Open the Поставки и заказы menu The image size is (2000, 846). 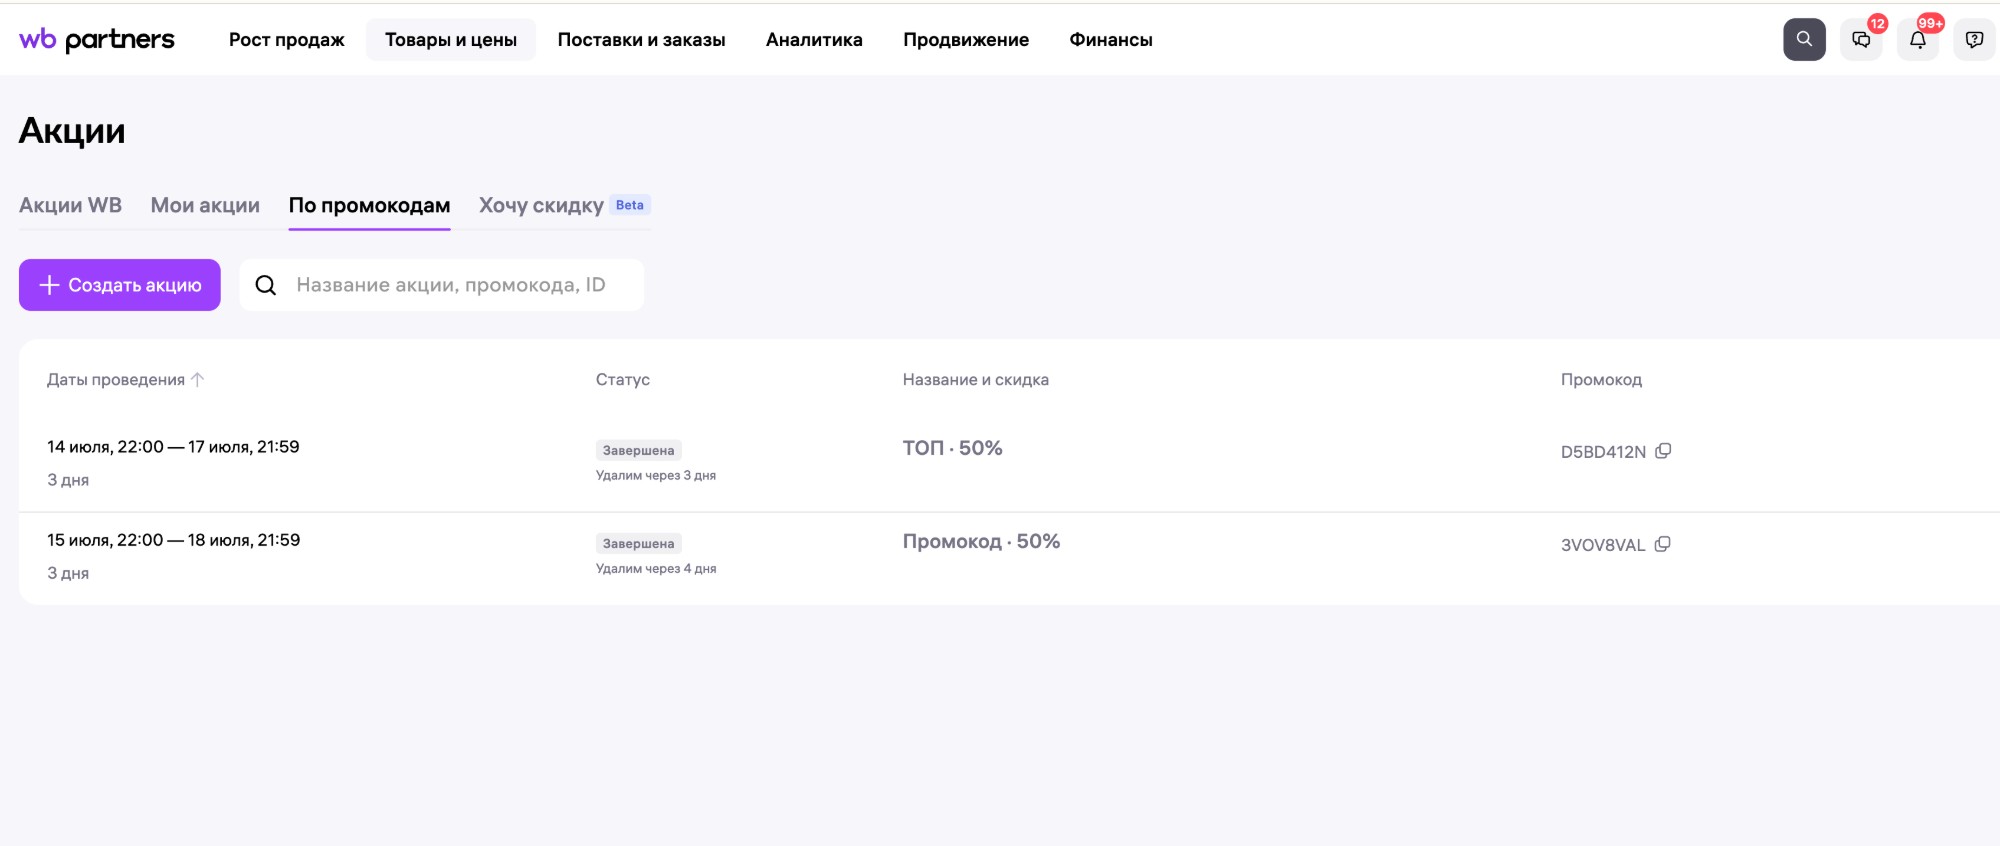pos(642,40)
